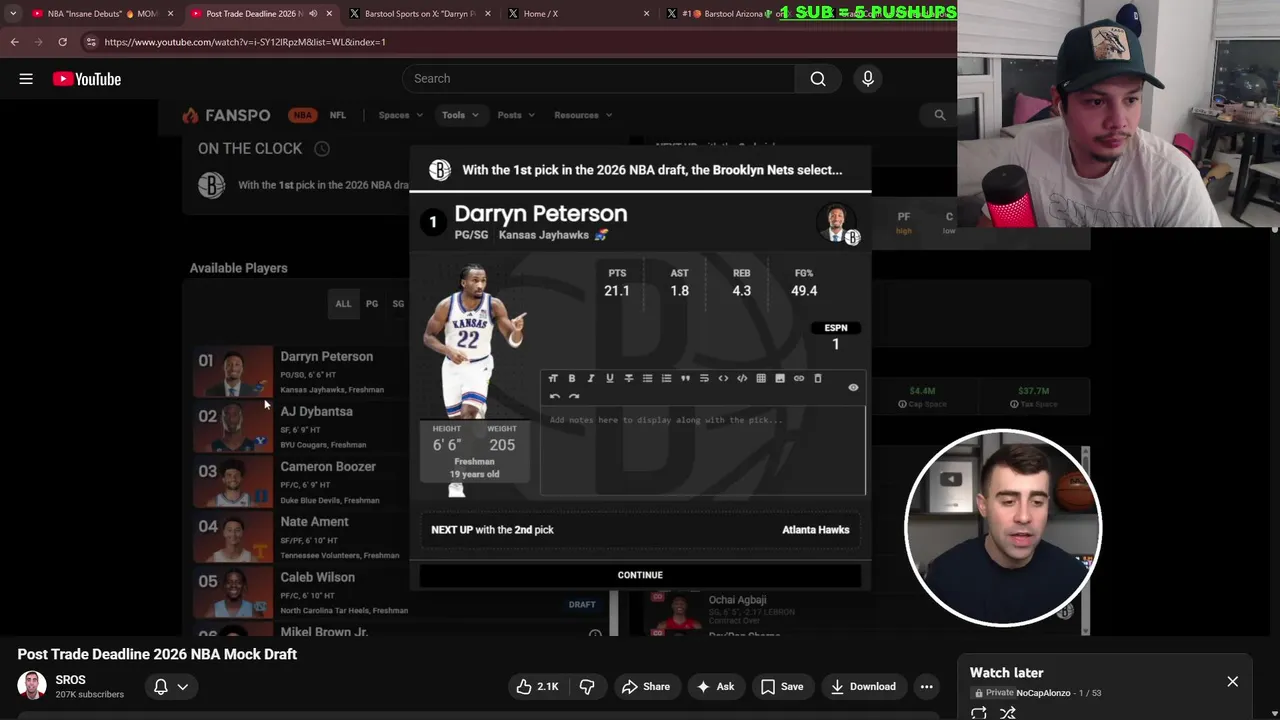The width and height of the screenshot is (1280, 720).
Task: Like the video with thumbs up
Action: coord(536,686)
